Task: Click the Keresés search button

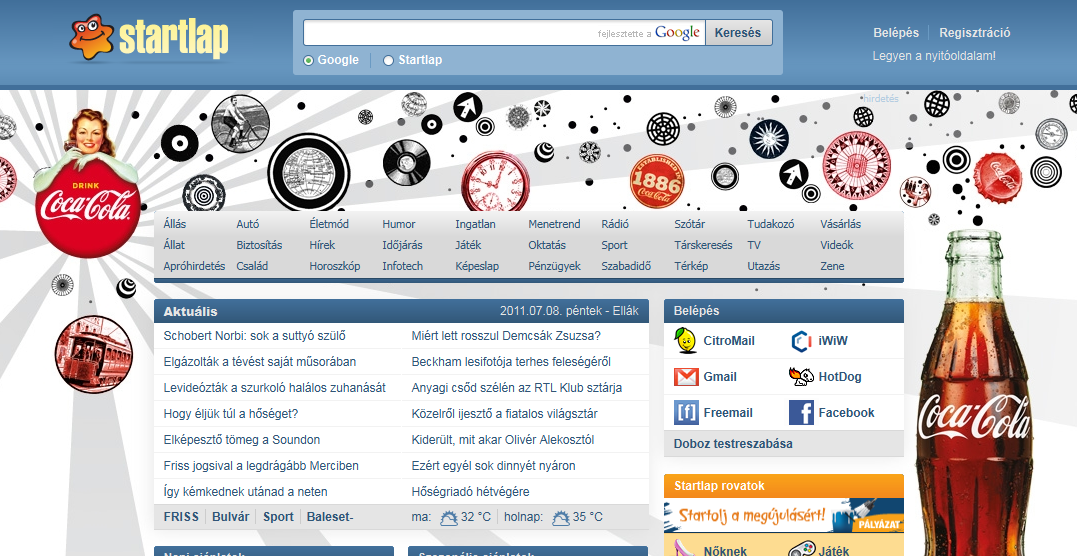Action: pyautogui.click(x=738, y=32)
